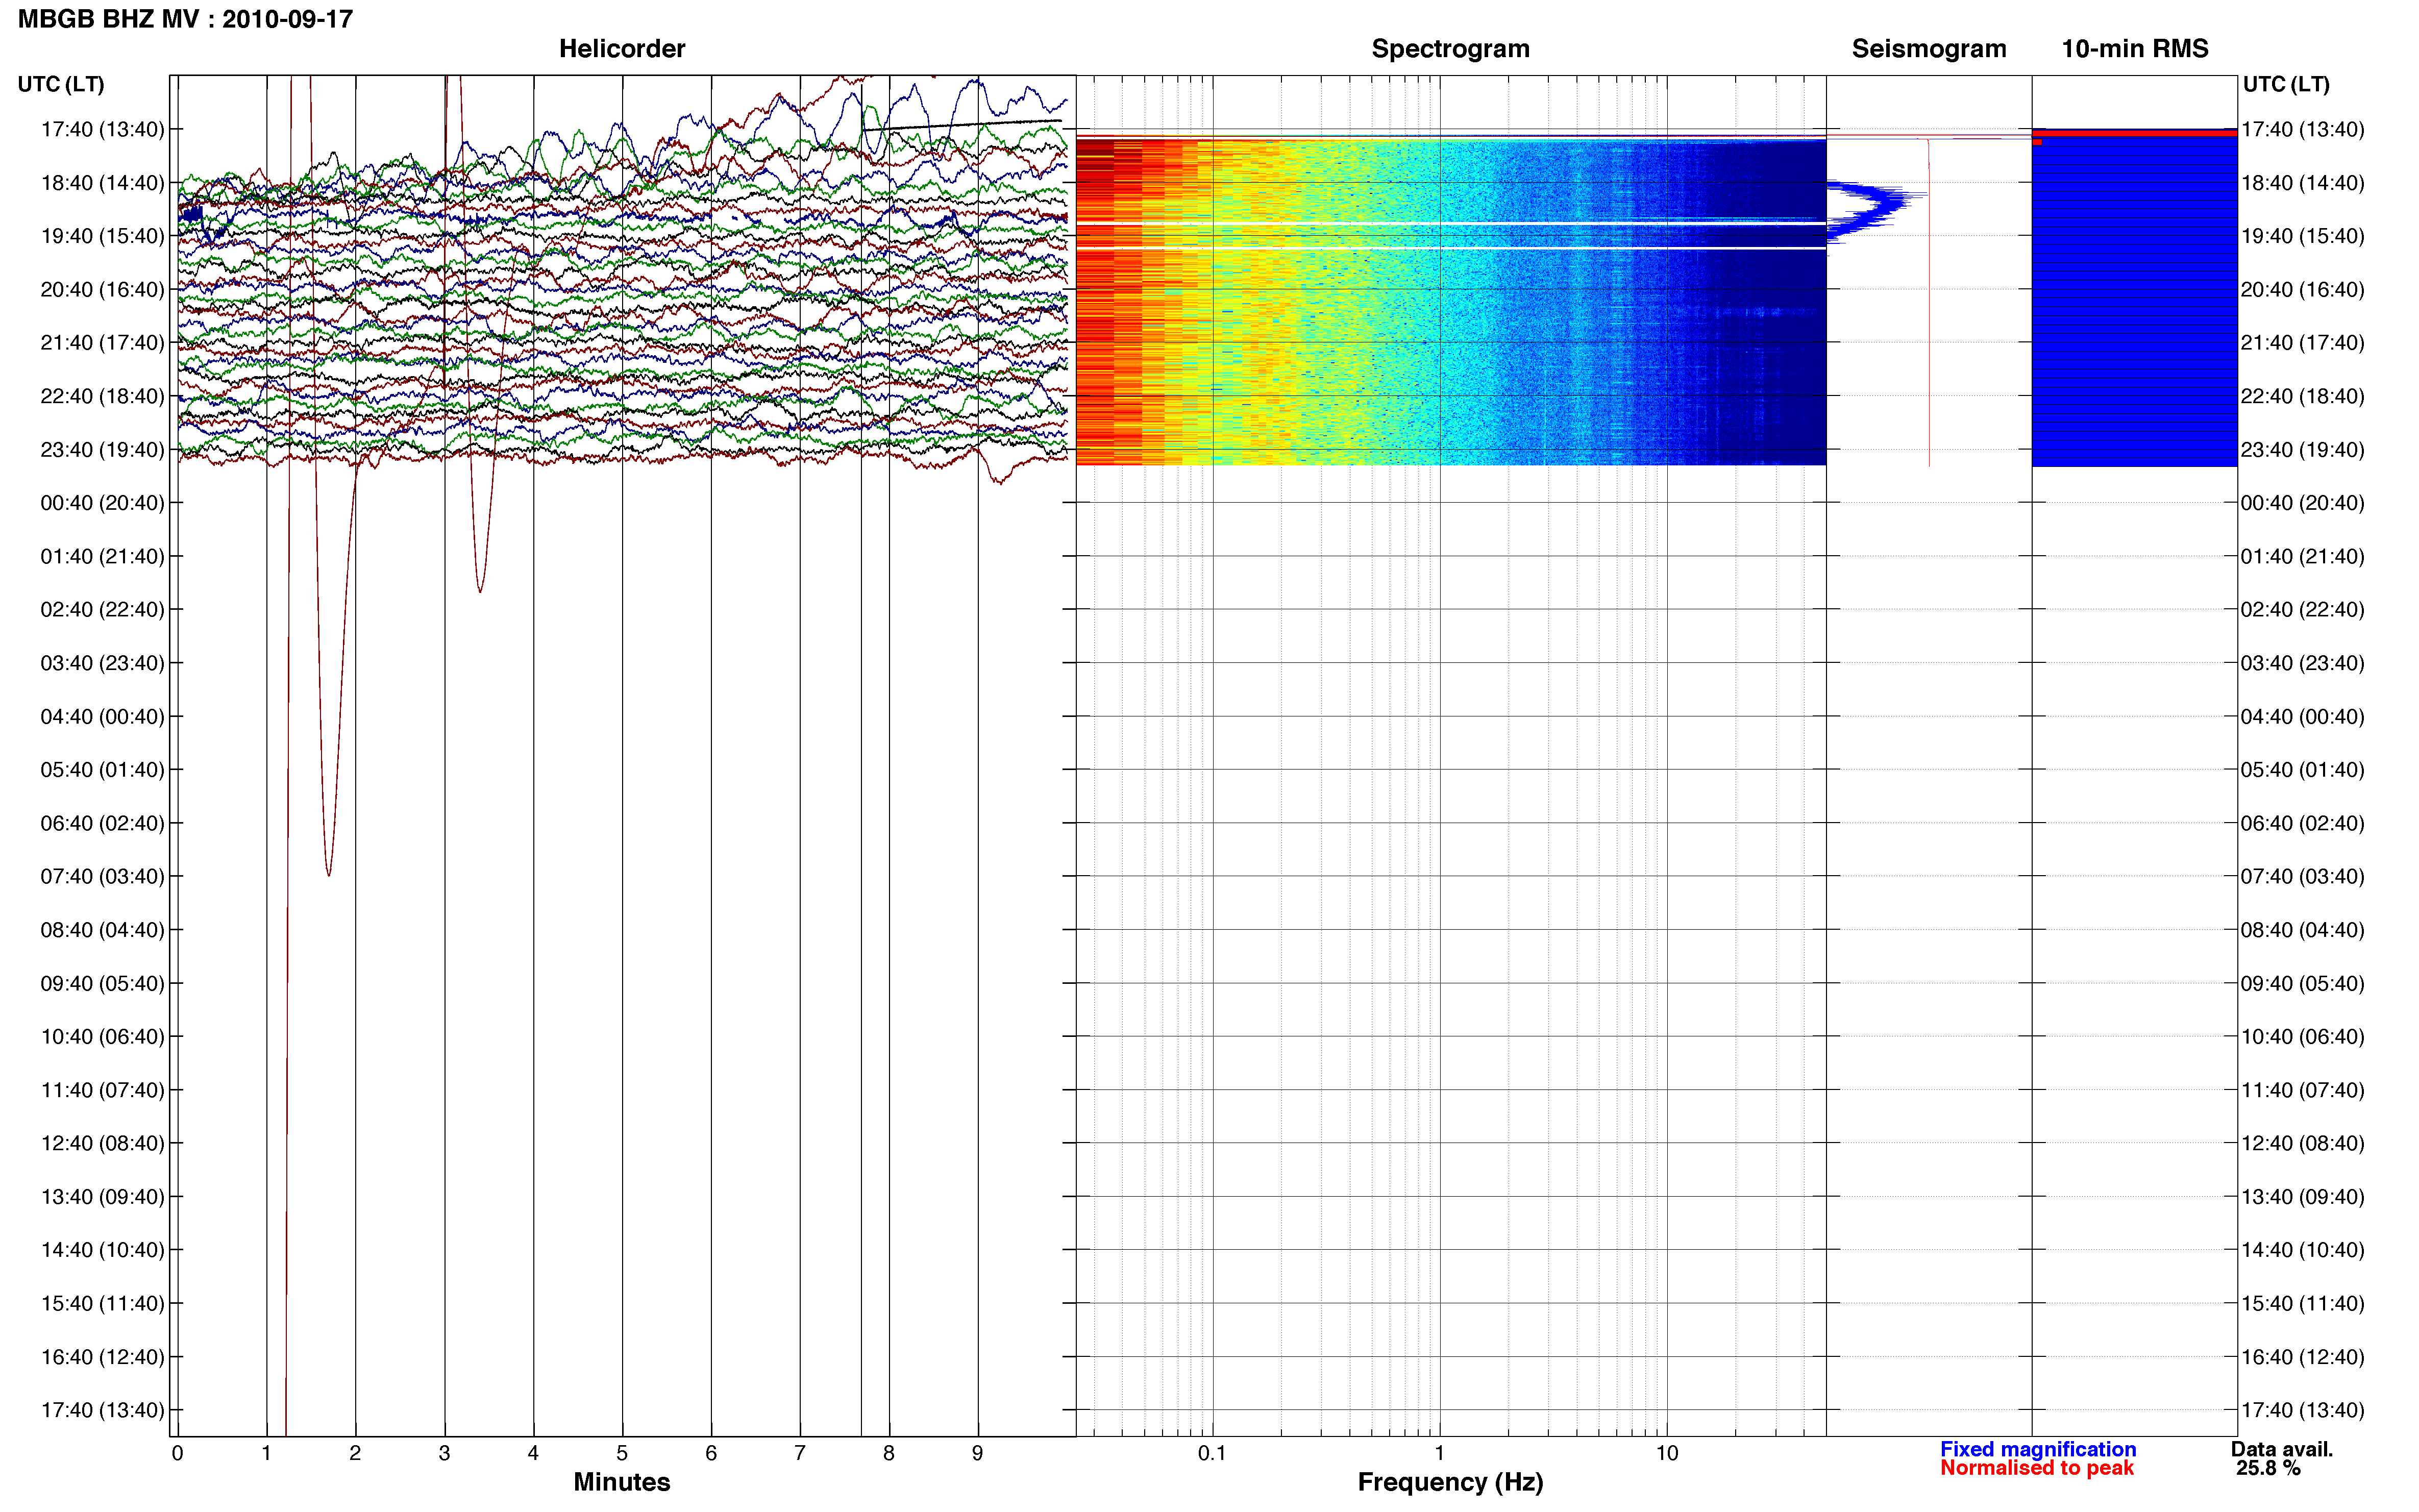
Task: Click the plot title MBGB BHZ MV : 2010-09-17
Action: coord(185,19)
